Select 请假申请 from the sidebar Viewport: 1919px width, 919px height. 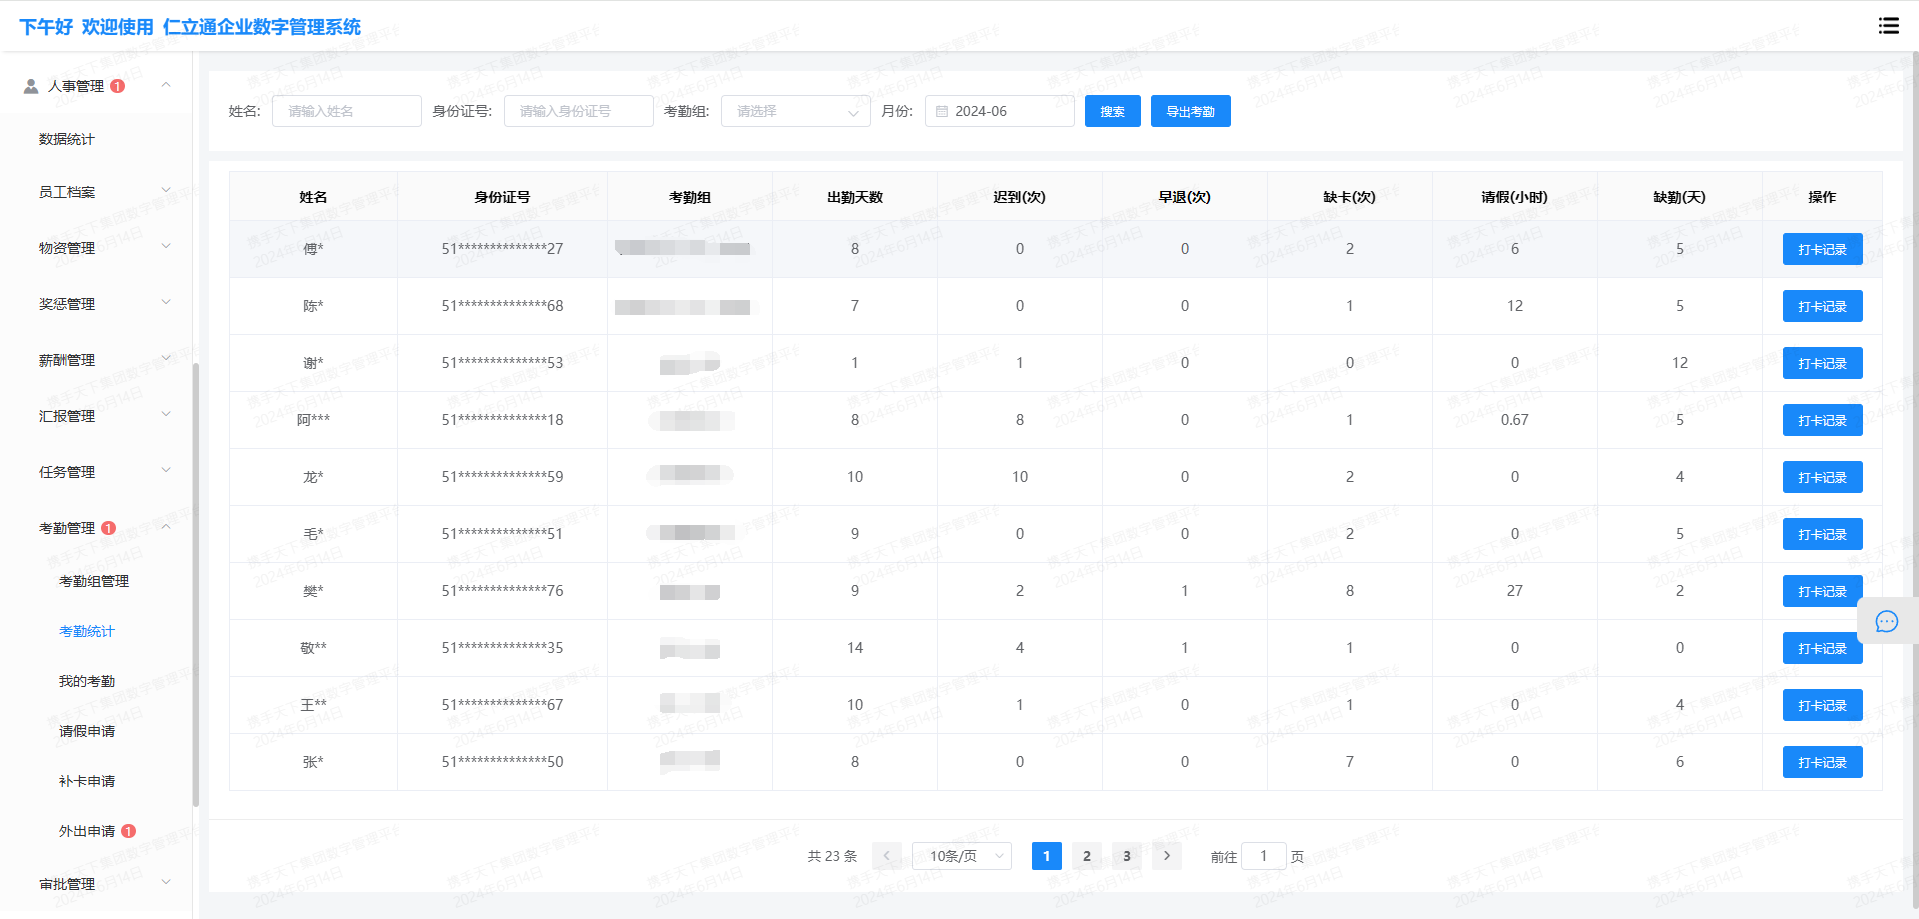click(87, 731)
